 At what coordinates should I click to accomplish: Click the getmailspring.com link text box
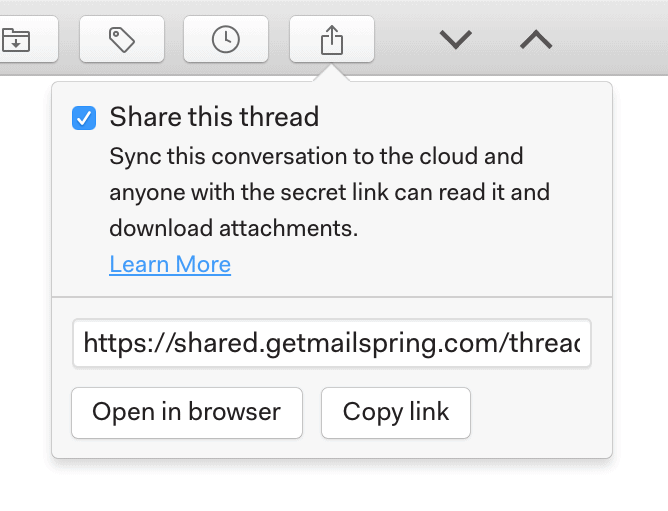[331, 344]
